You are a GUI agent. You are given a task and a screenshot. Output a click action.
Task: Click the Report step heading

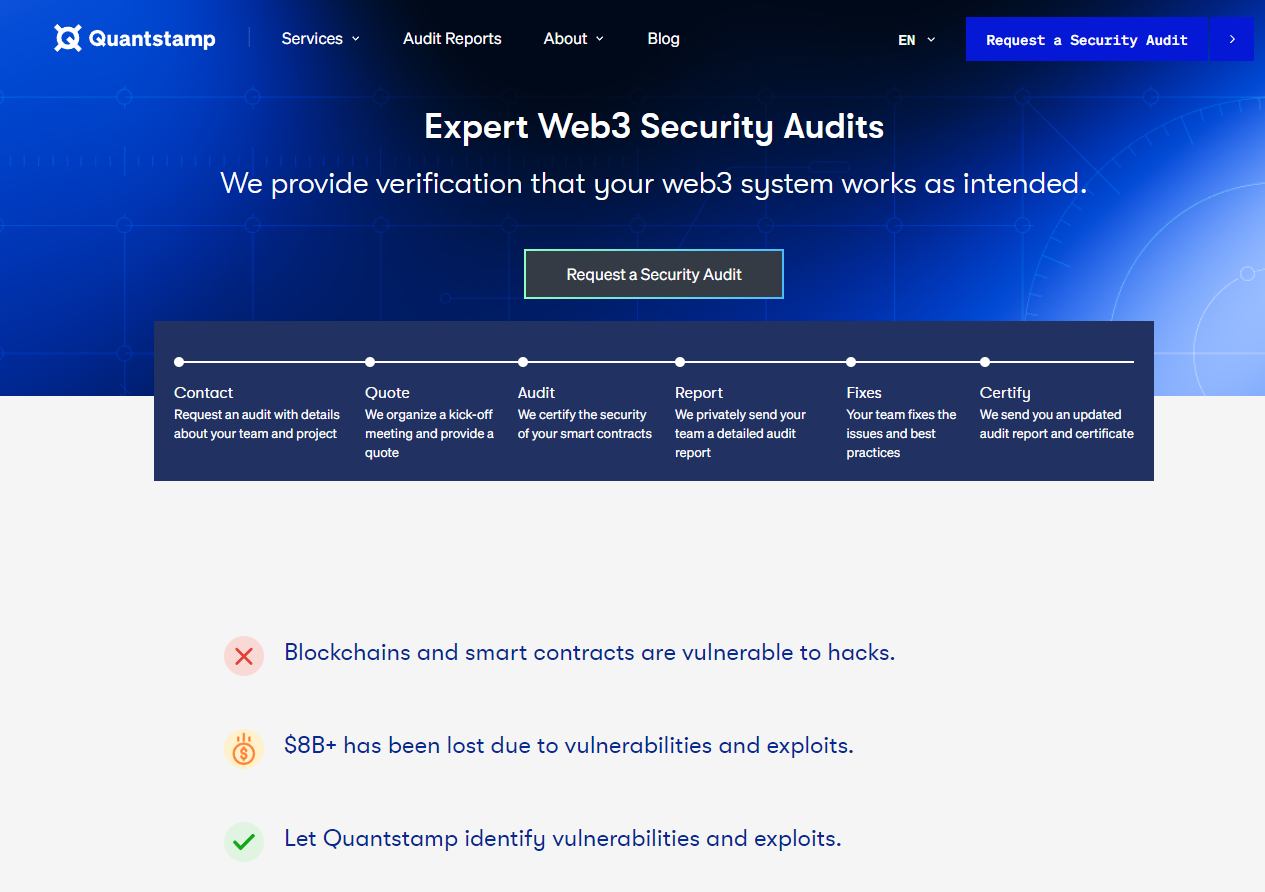click(x=699, y=393)
